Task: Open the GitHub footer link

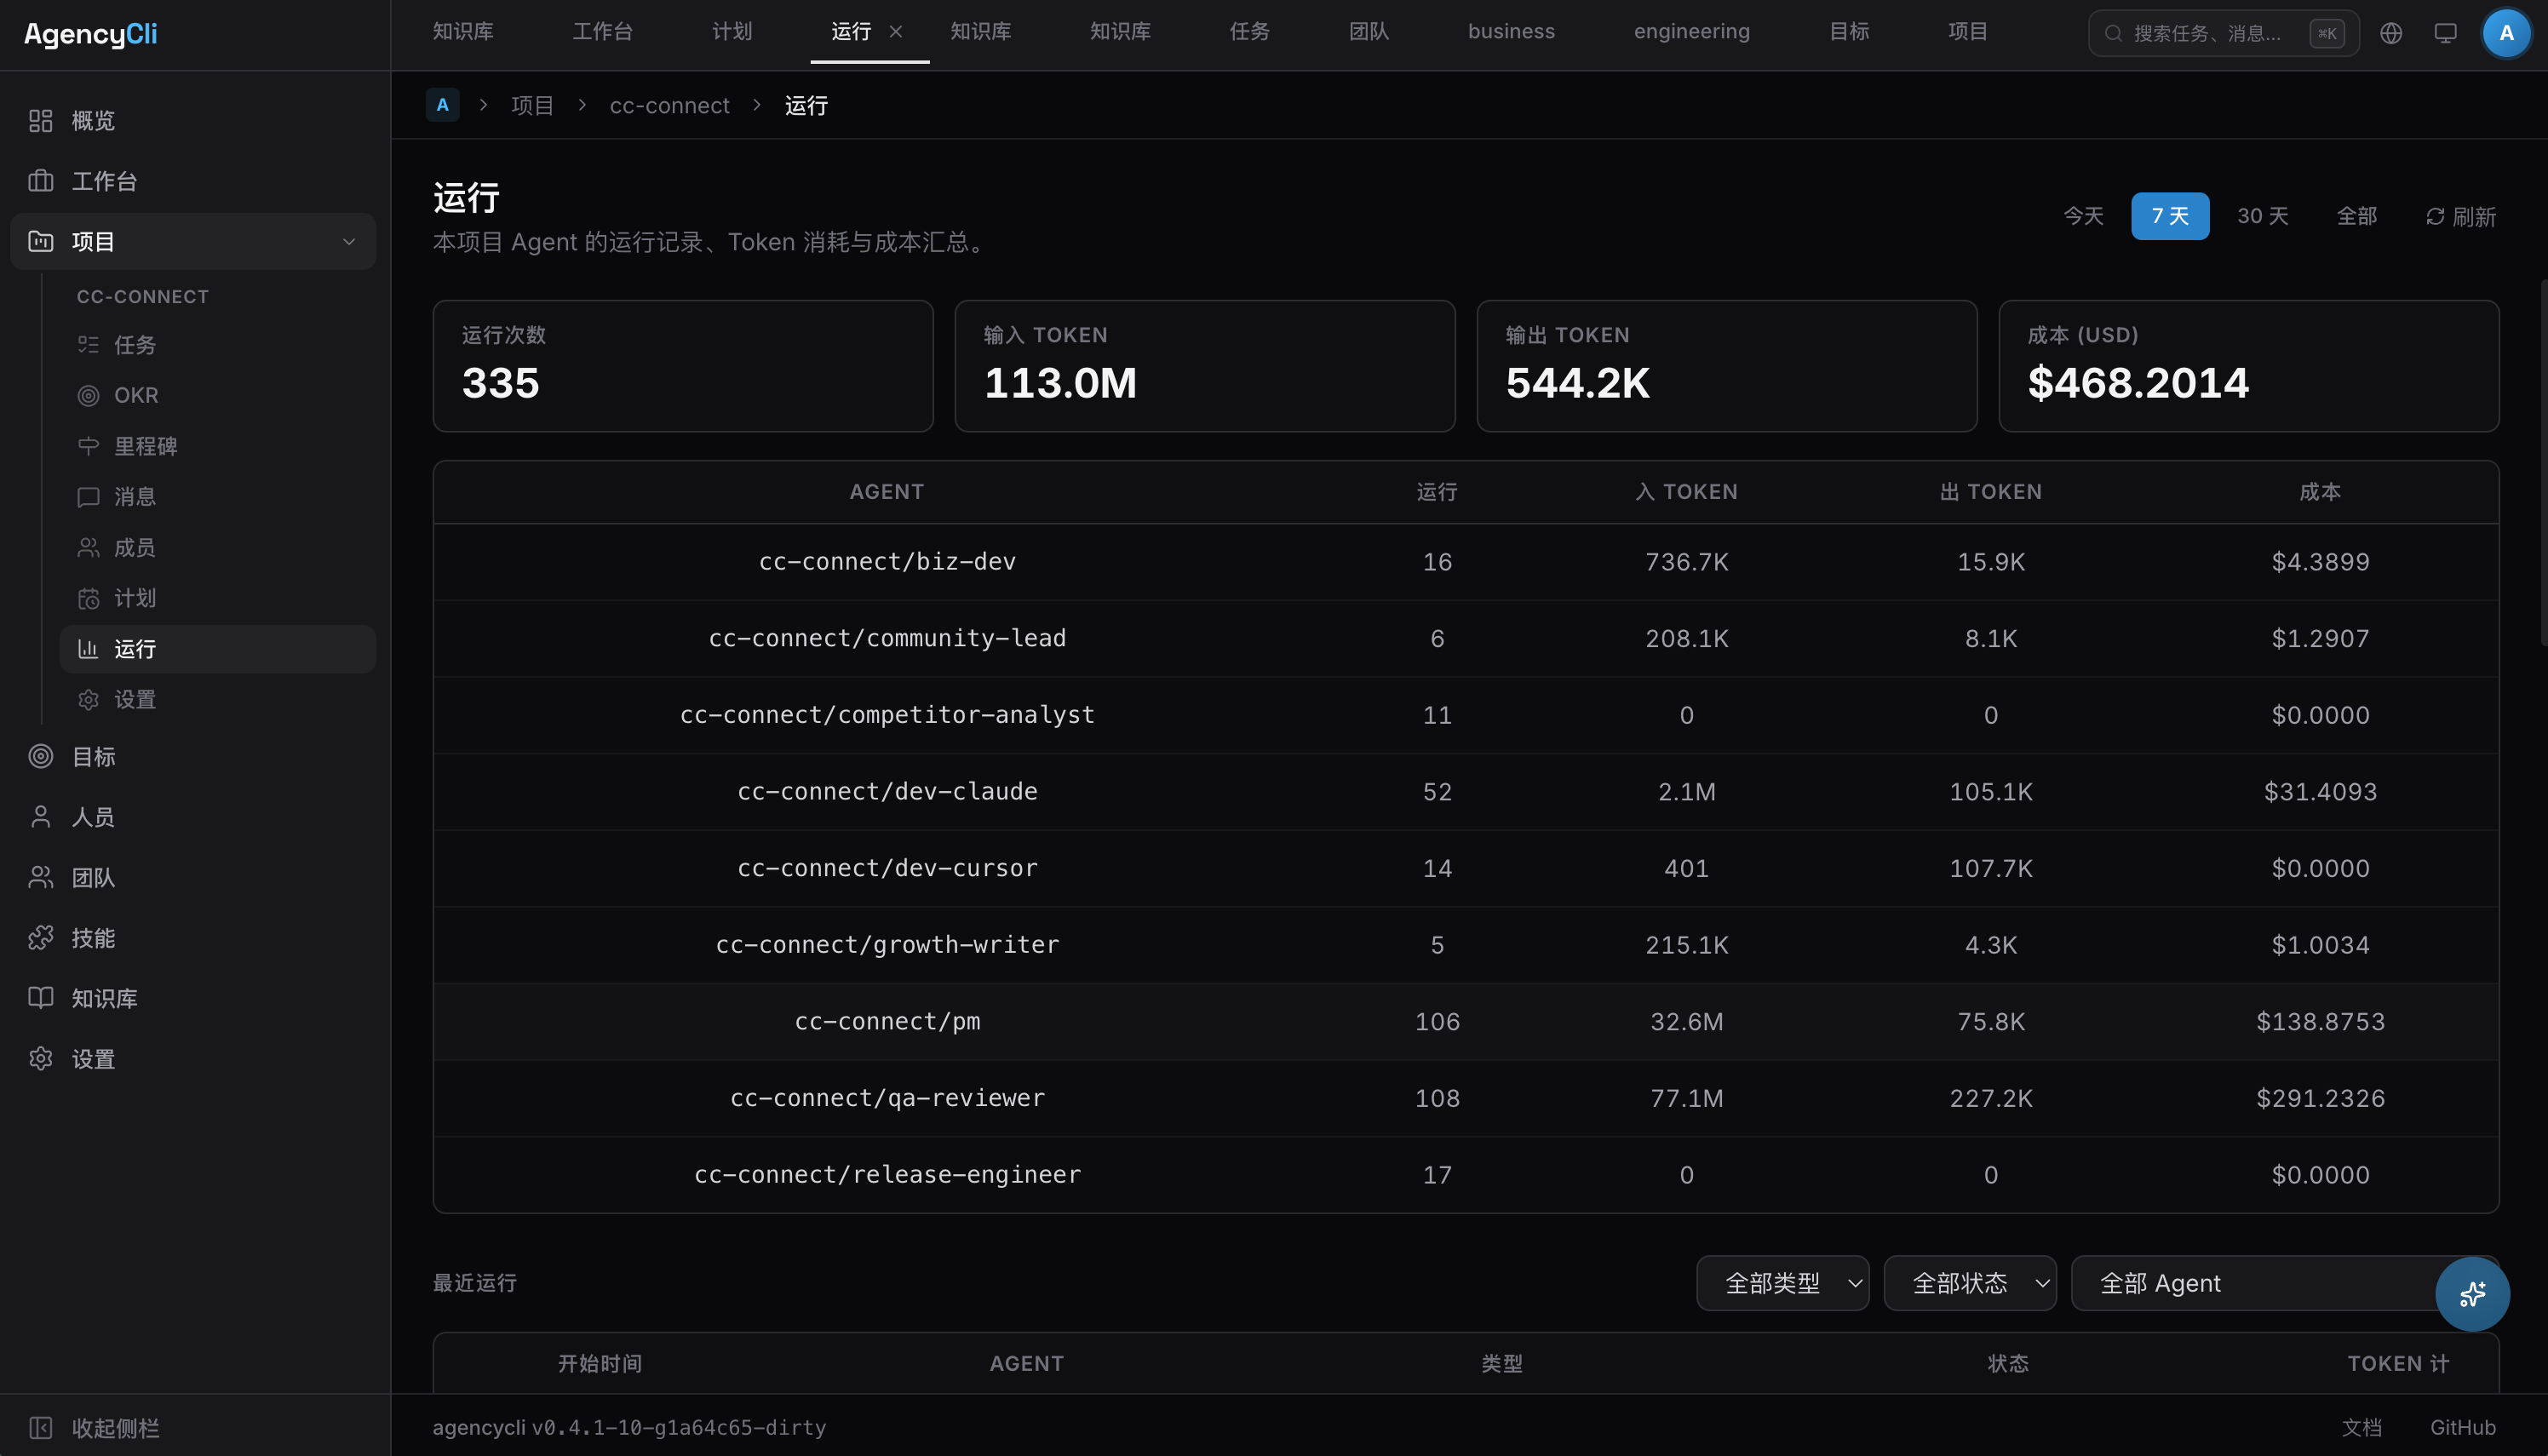Action: 2462,1427
